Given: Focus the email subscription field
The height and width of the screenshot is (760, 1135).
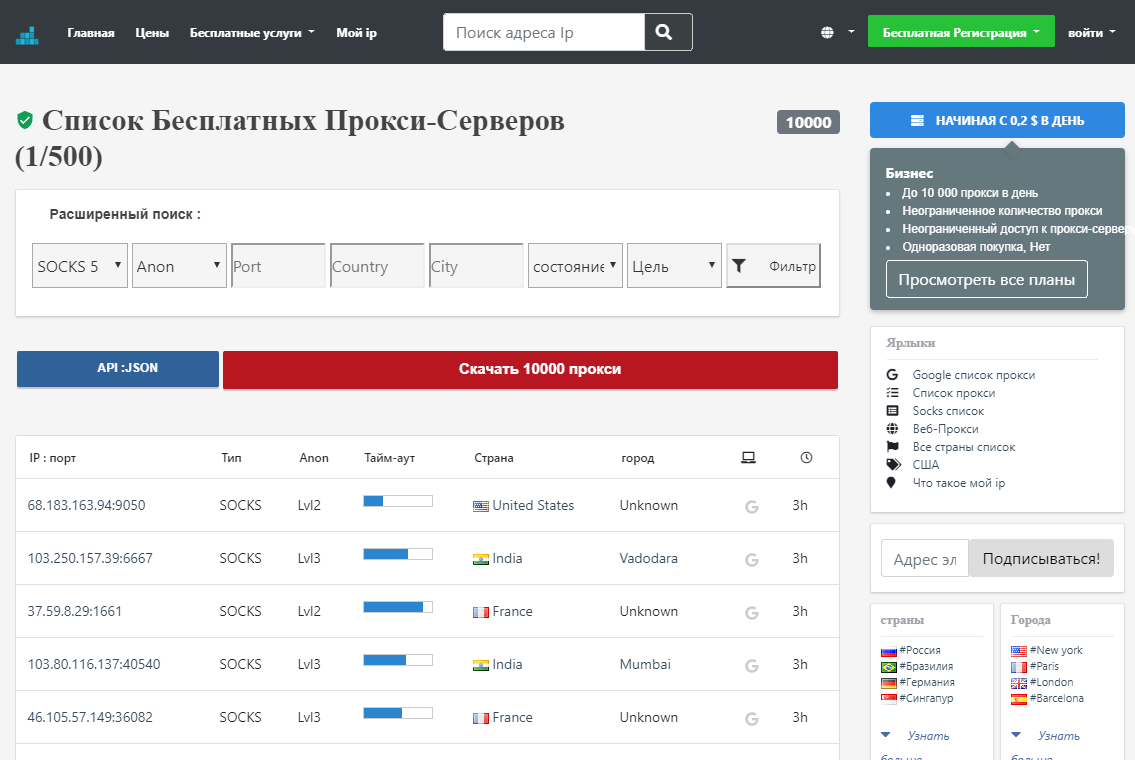Looking at the screenshot, I should coord(924,558).
